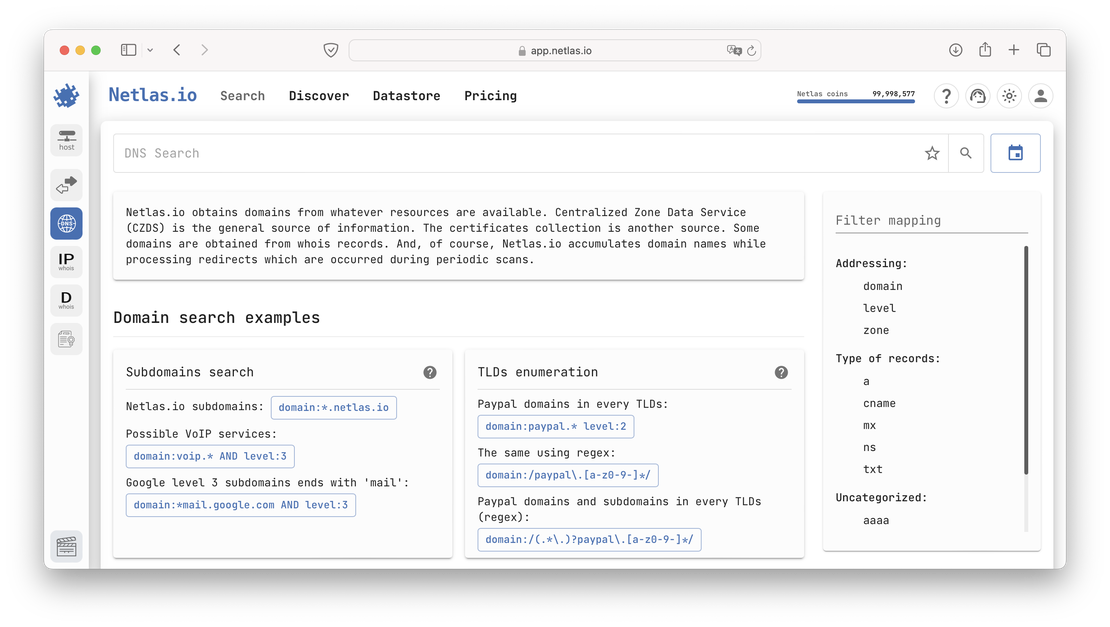Expand the Subdomains search help circle
Viewport: 1110px width, 627px height.
[430, 371]
